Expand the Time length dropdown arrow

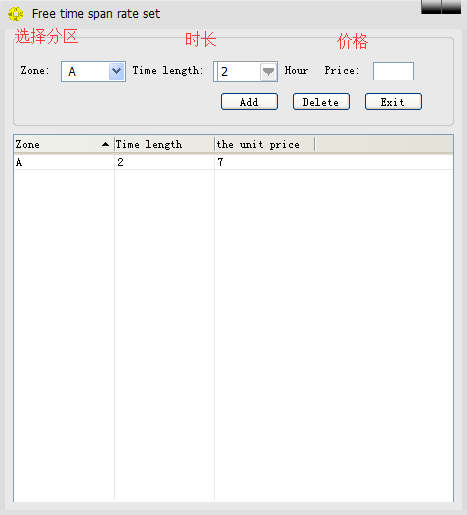point(268,72)
